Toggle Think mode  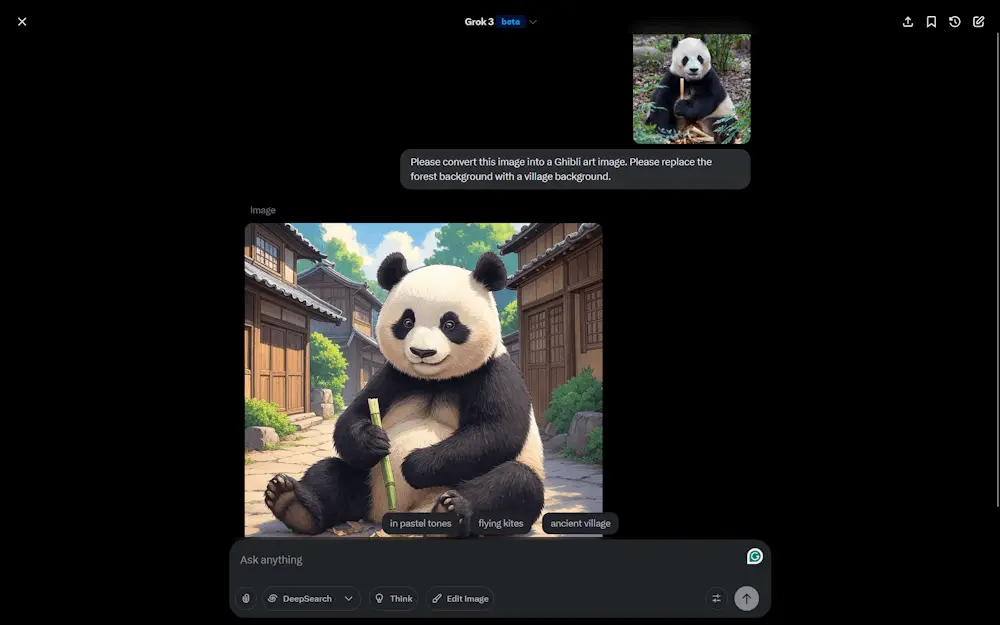[x=393, y=598]
